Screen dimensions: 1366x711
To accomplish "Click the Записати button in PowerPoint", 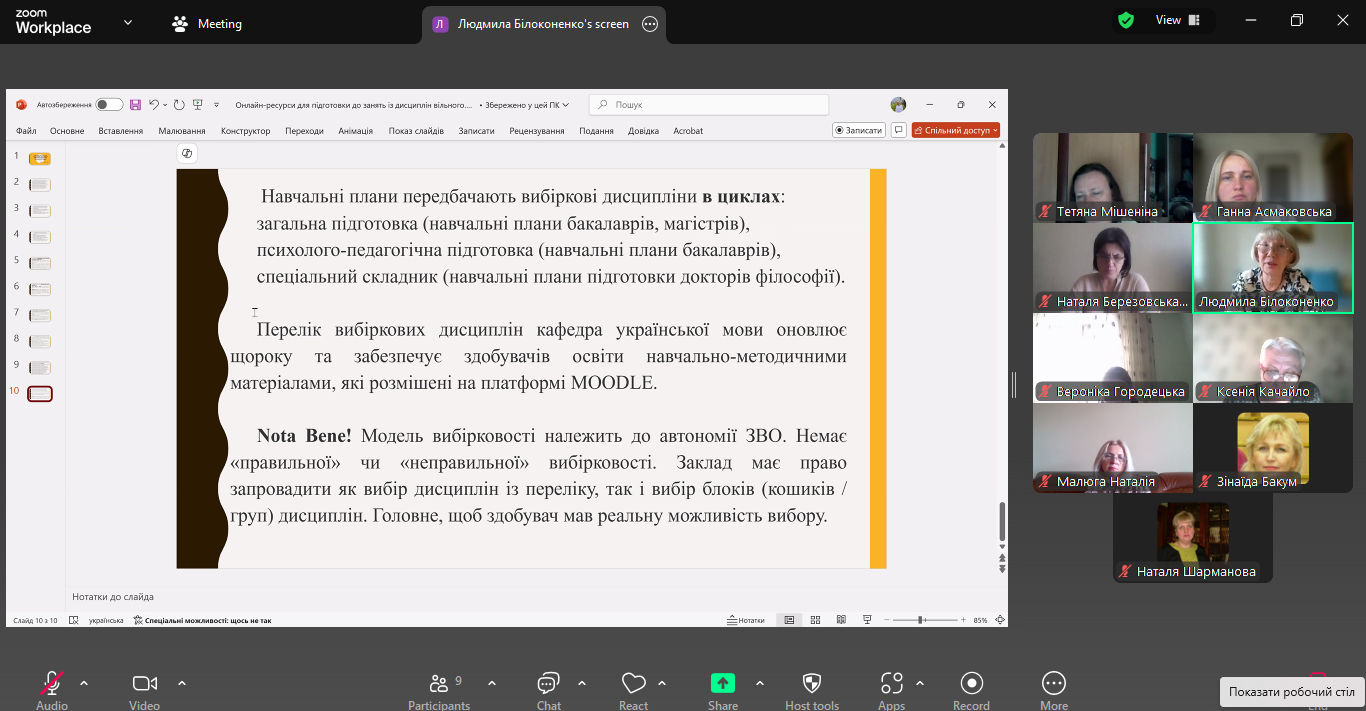I will 858,130.
